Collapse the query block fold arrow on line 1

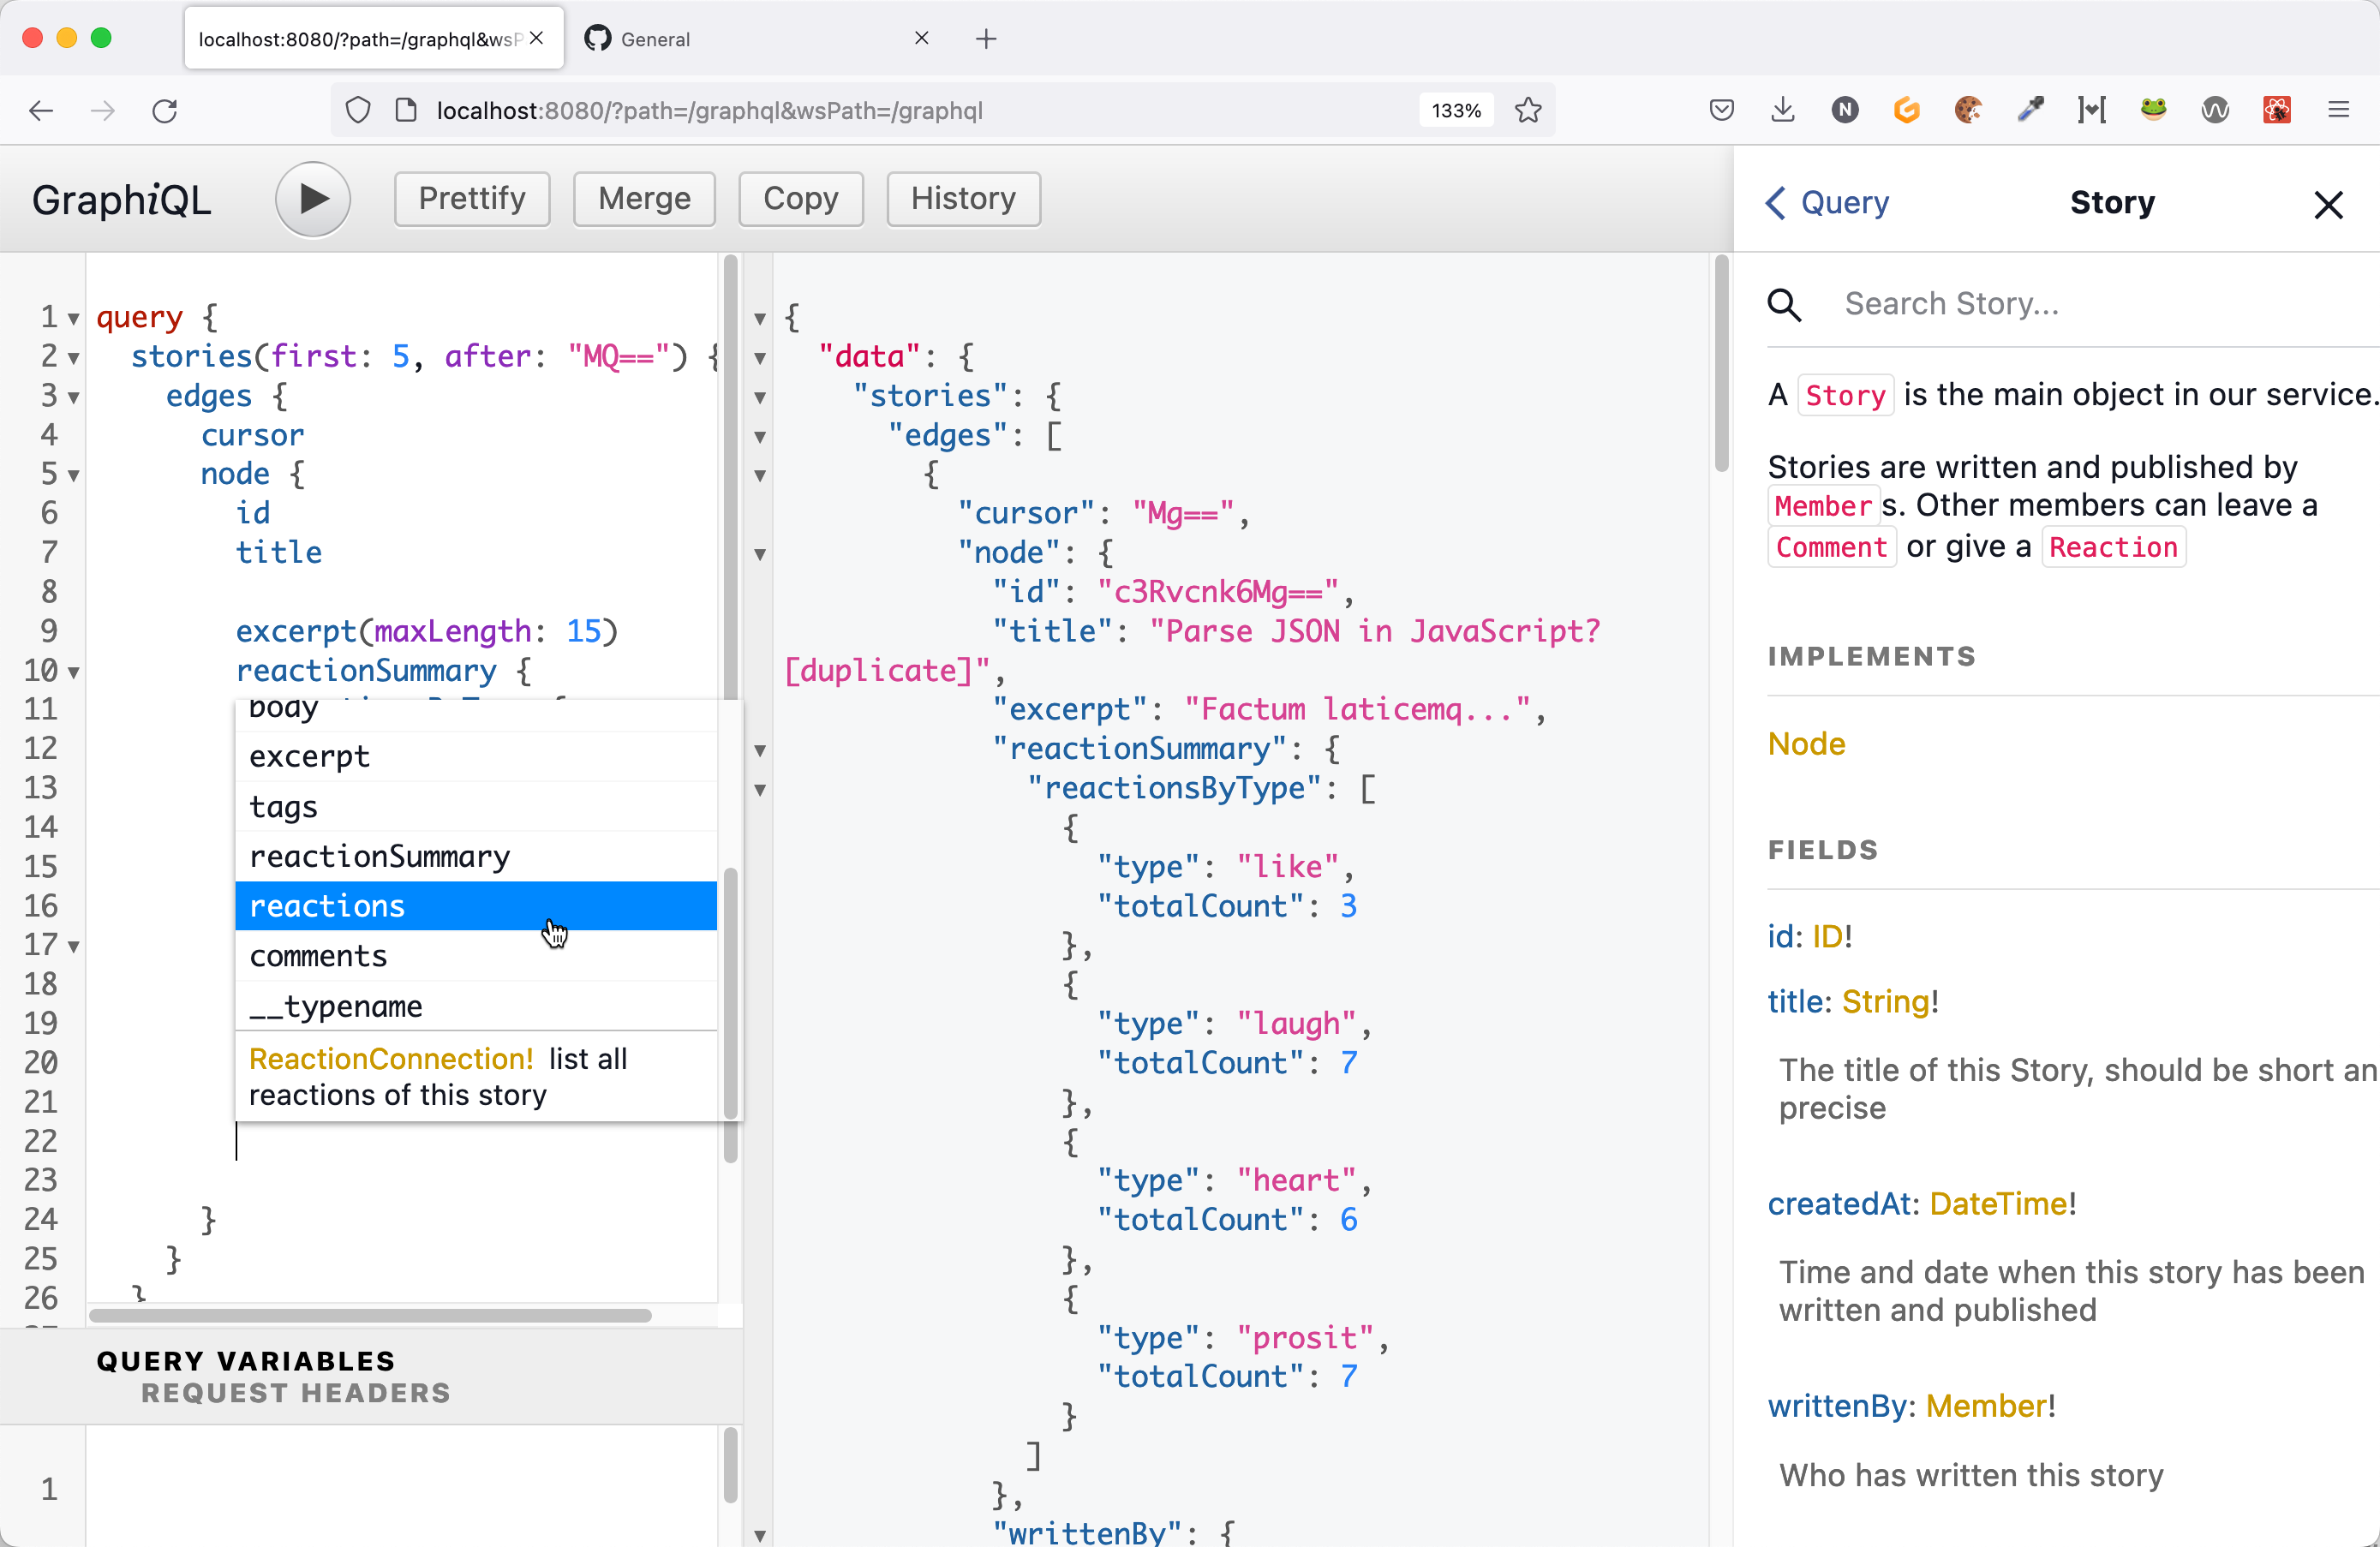(x=73, y=318)
